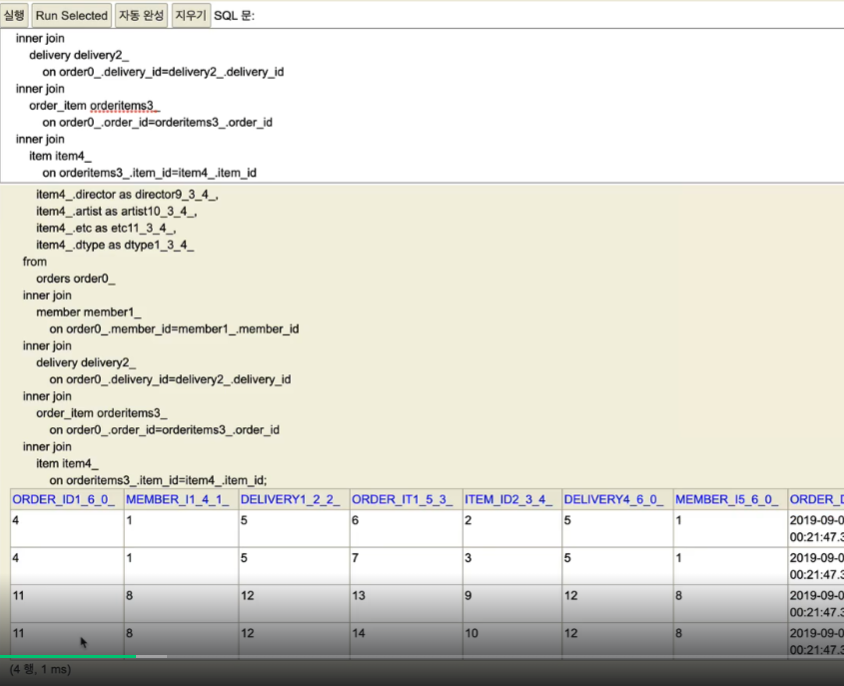Click the '(4 행, 1 ms)' result status text
The height and width of the screenshot is (686, 844).
(x=40, y=669)
